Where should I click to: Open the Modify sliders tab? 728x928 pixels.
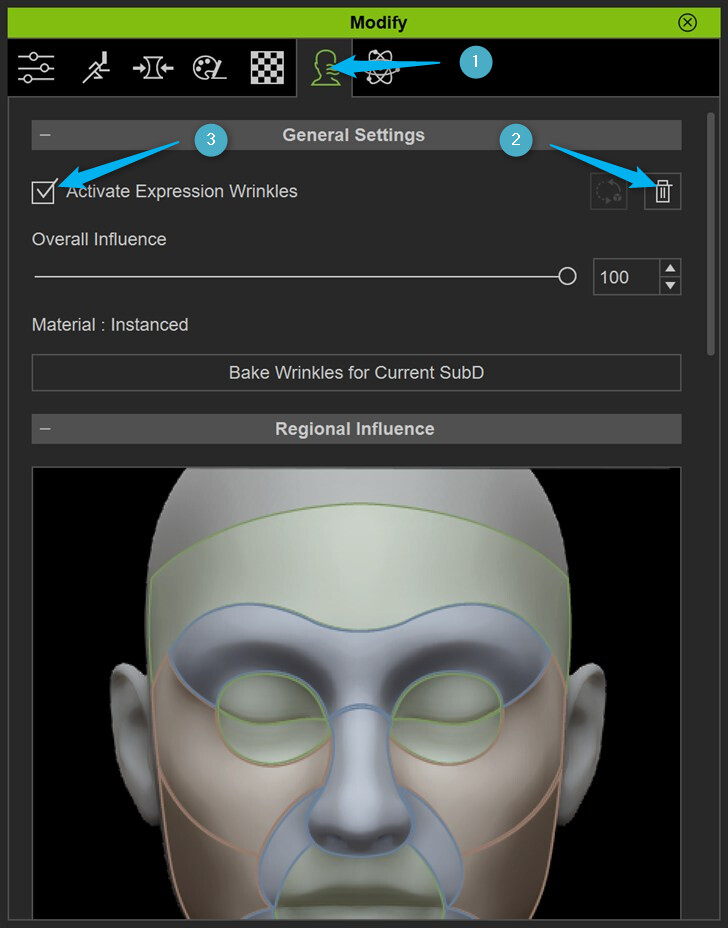pos(36,68)
